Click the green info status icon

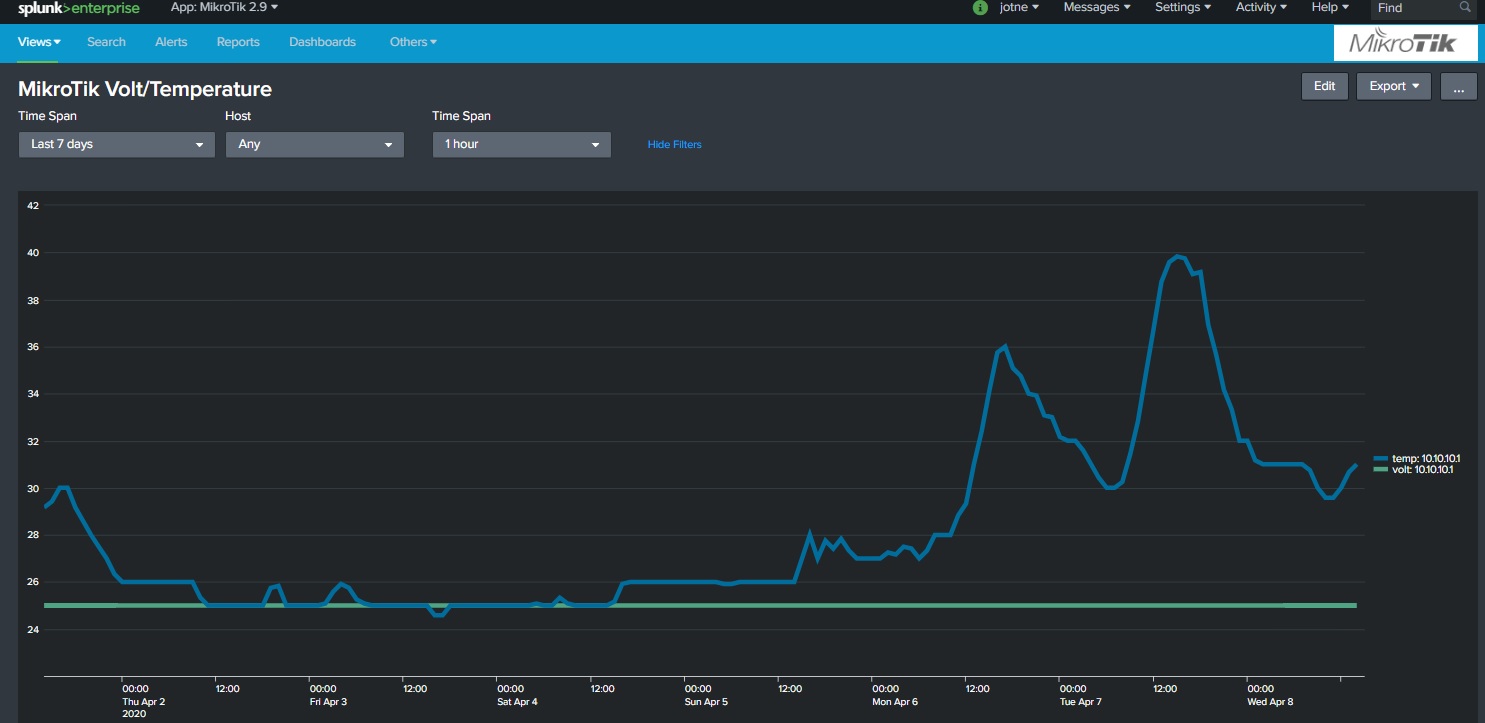980,8
